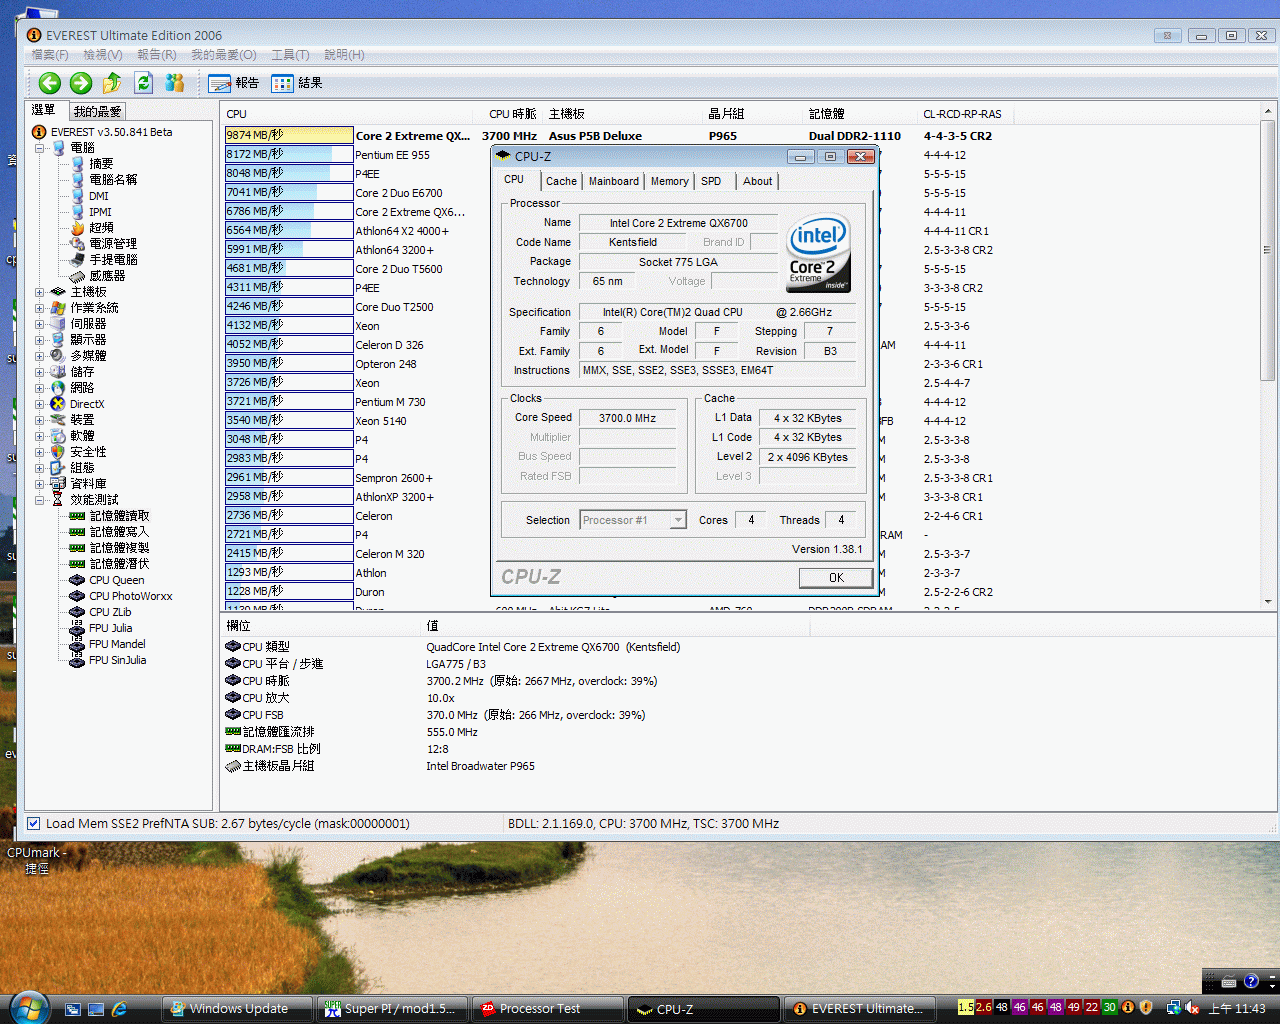This screenshot has height=1024, width=1280.
Task: Click the CPU column header
Action: 347,114
